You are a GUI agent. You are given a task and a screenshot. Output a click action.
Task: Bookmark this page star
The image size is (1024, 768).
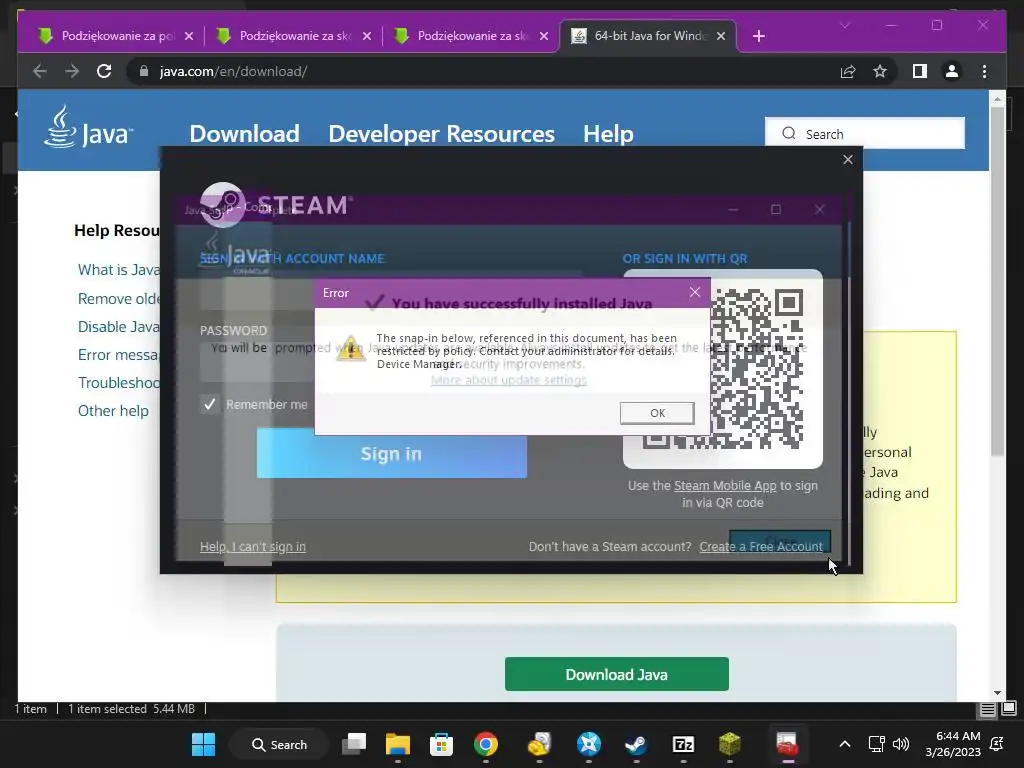click(x=880, y=71)
